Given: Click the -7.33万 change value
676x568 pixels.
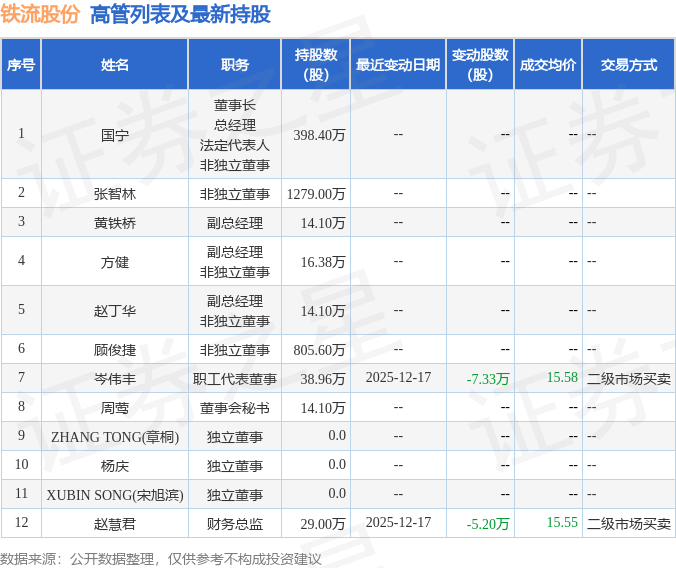Looking at the screenshot, I should coord(488,379).
